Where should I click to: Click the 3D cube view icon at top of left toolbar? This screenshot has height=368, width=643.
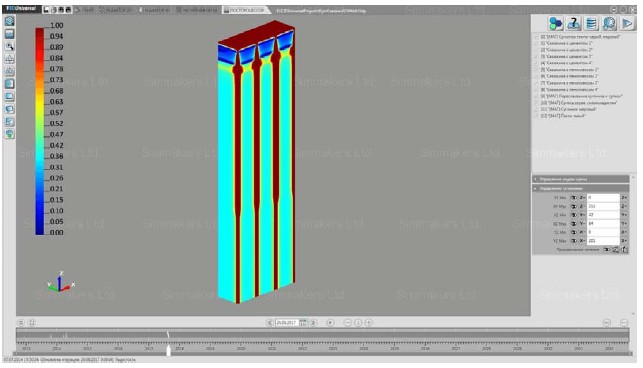coord(9,21)
